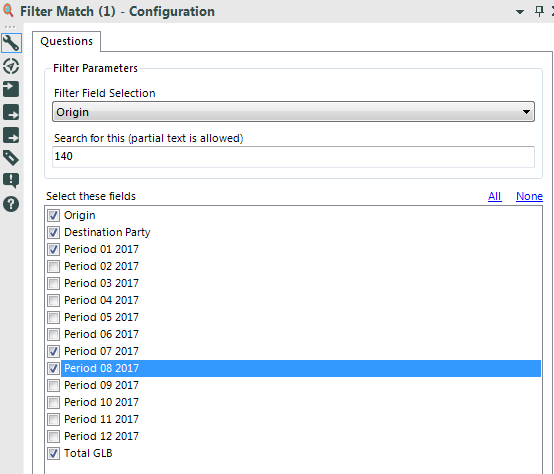This screenshot has height=474, width=554.
Task: Switch to the Questions tab
Action: (66, 41)
